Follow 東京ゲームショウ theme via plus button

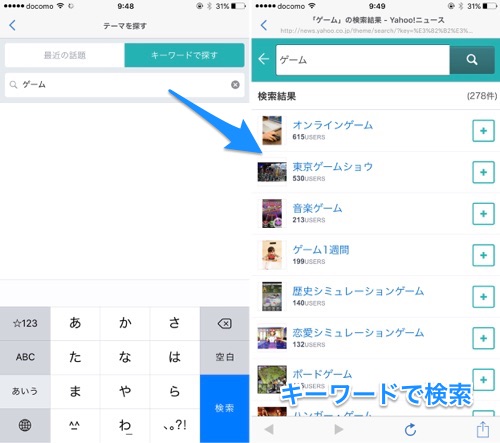(x=483, y=172)
